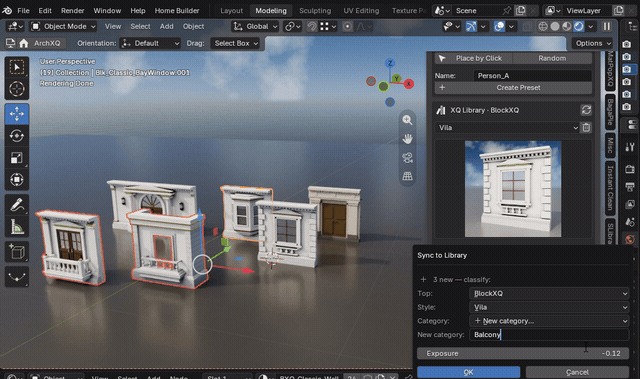640x379 pixels.
Task: Open the Render properties tab
Action: [x=629, y=168]
